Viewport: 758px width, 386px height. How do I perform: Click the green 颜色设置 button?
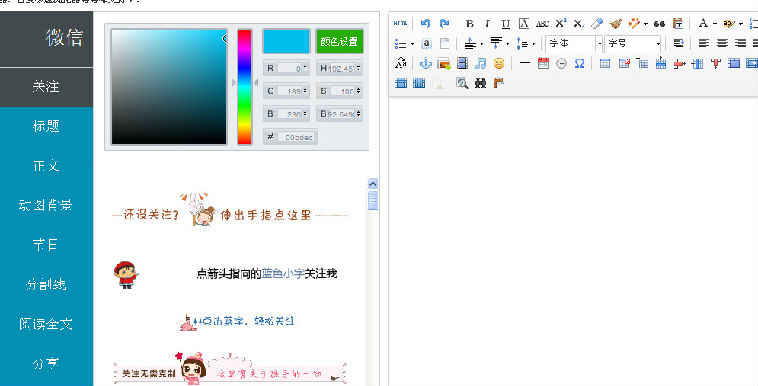[339, 41]
